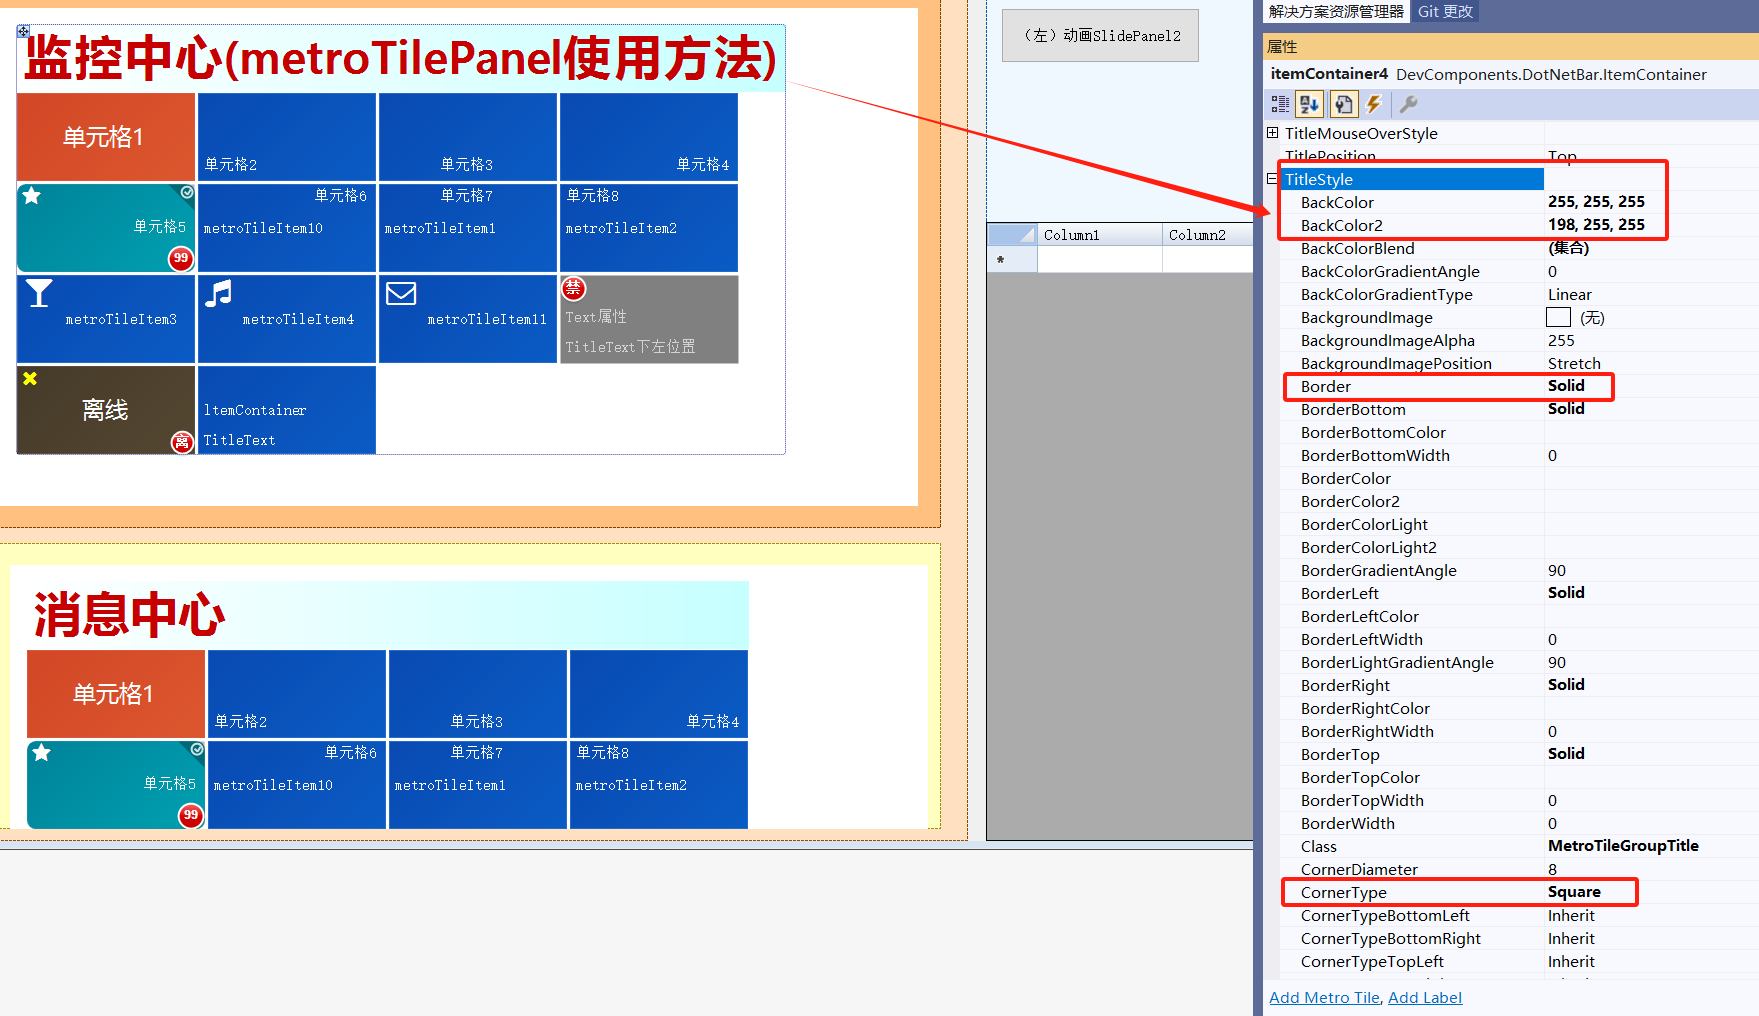
Task: Click the BackColor value 255, 255, 255
Action: [x=1596, y=202]
